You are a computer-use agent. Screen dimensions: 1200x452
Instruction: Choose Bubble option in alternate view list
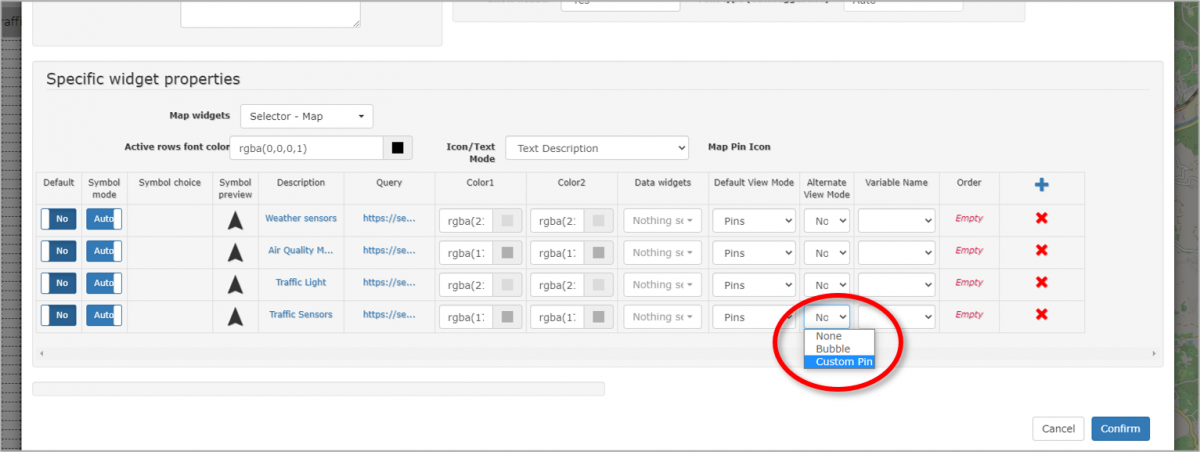(x=833, y=349)
